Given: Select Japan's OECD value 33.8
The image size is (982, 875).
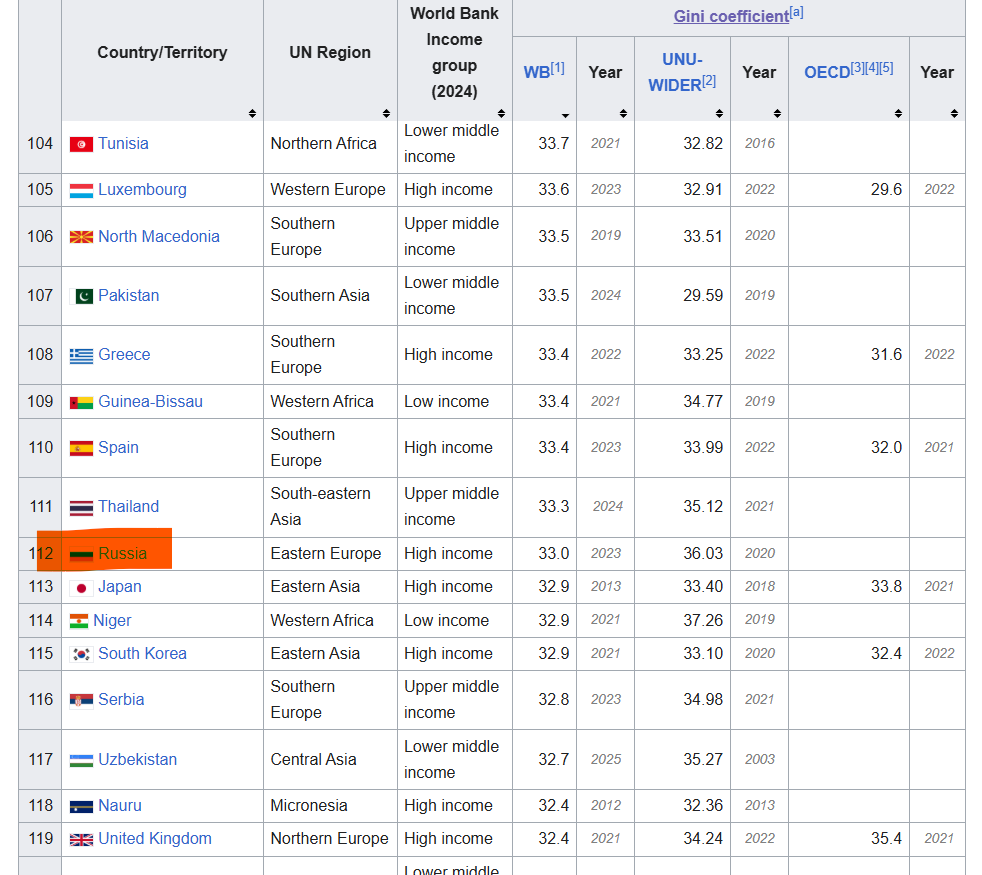Looking at the screenshot, I should click(x=886, y=587).
